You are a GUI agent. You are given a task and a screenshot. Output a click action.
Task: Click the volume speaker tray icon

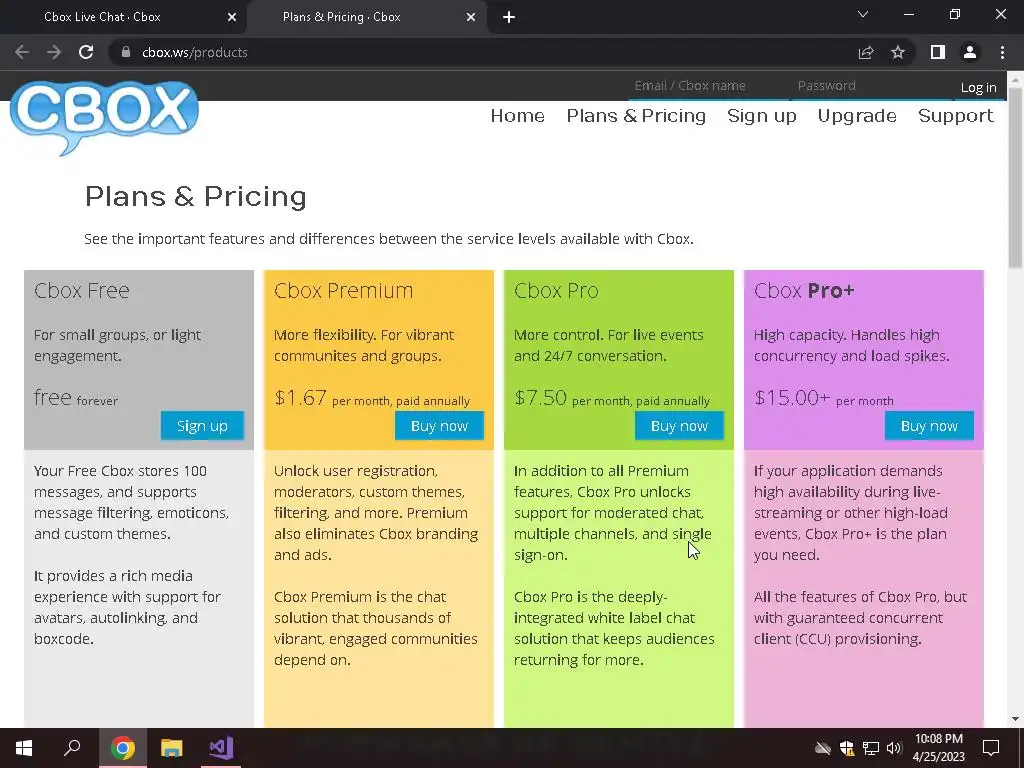pos(894,748)
